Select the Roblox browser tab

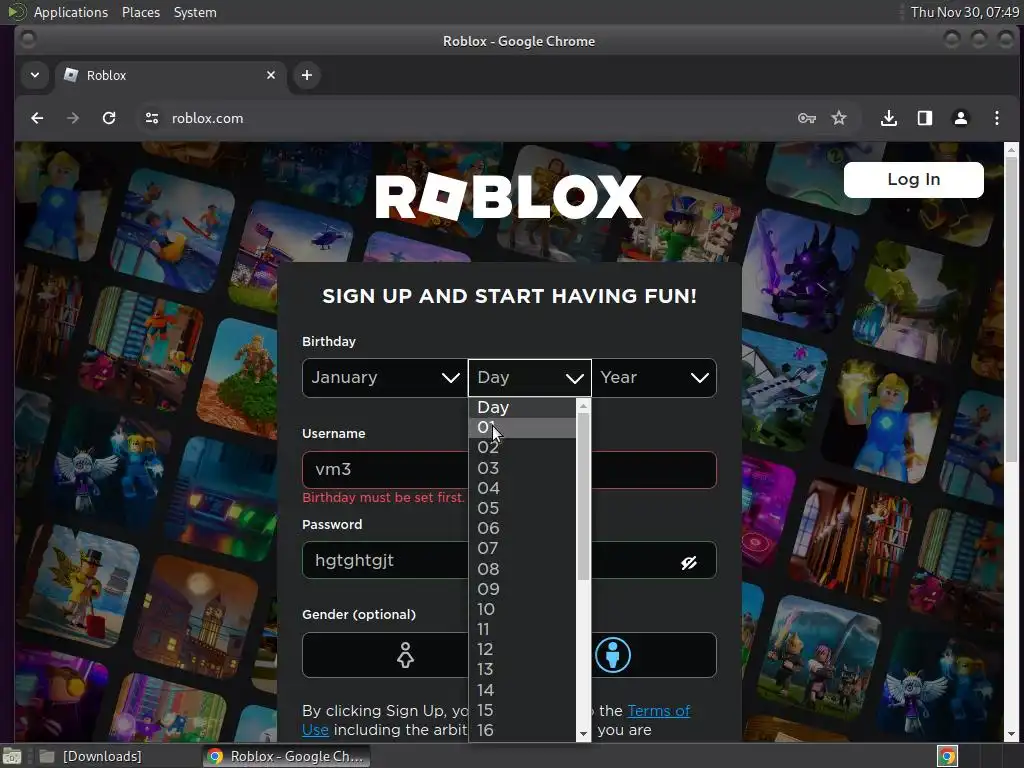pyautogui.click(x=170, y=75)
